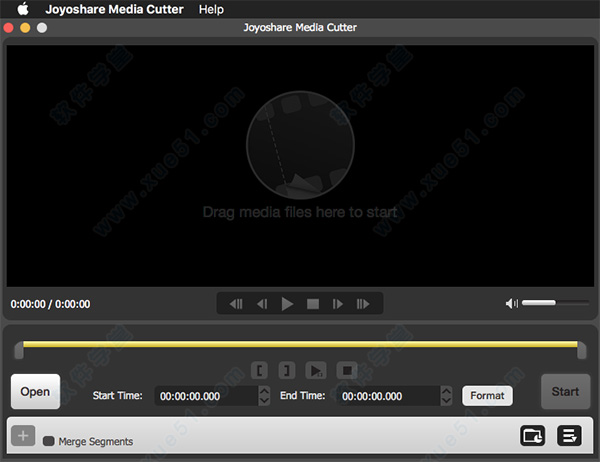Increase Start Time with the up arrow
The image size is (600, 462).
[264, 391]
